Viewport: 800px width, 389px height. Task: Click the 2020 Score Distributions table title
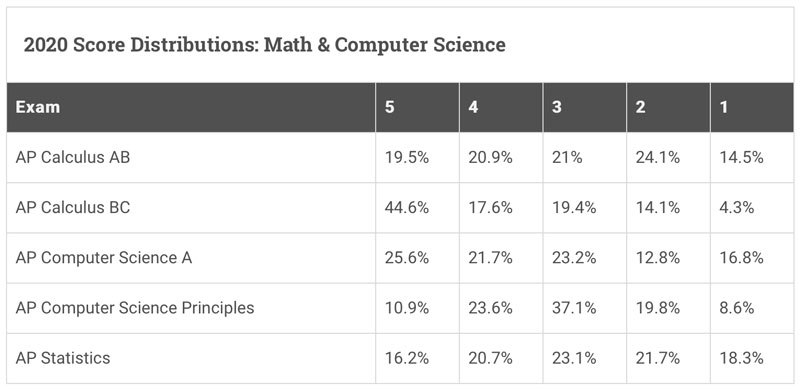[x=265, y=45]
